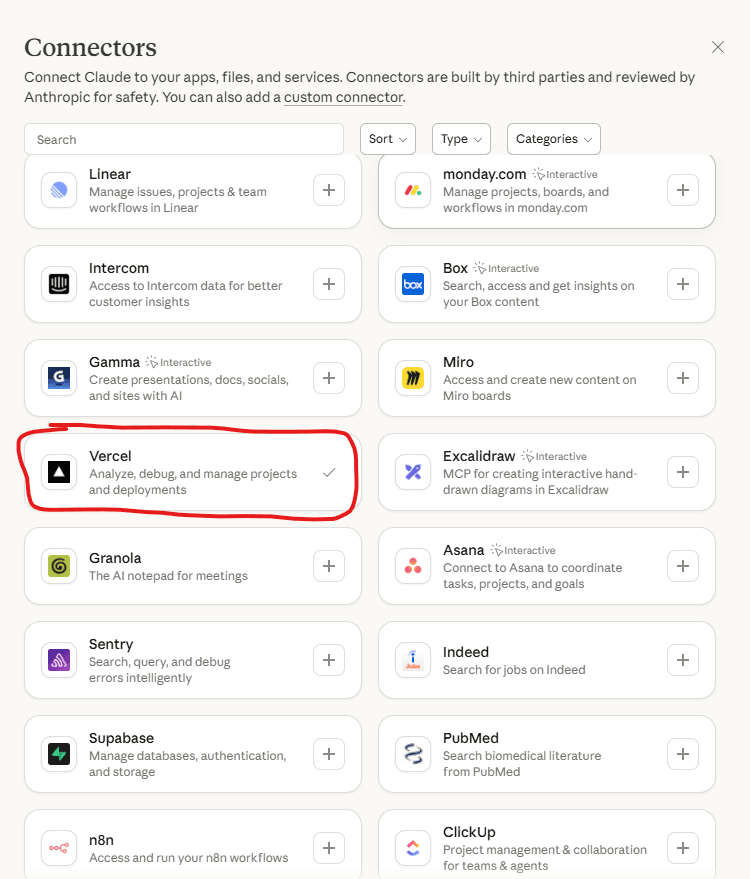Click the Sentry logo icon

coord(59,660)
